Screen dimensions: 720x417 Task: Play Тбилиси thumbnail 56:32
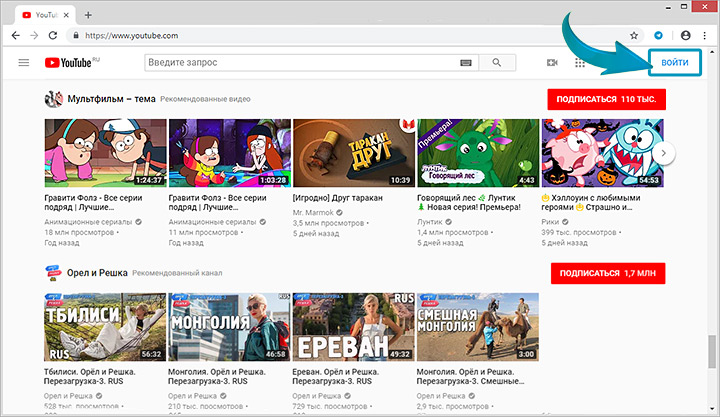coord(105,327)
